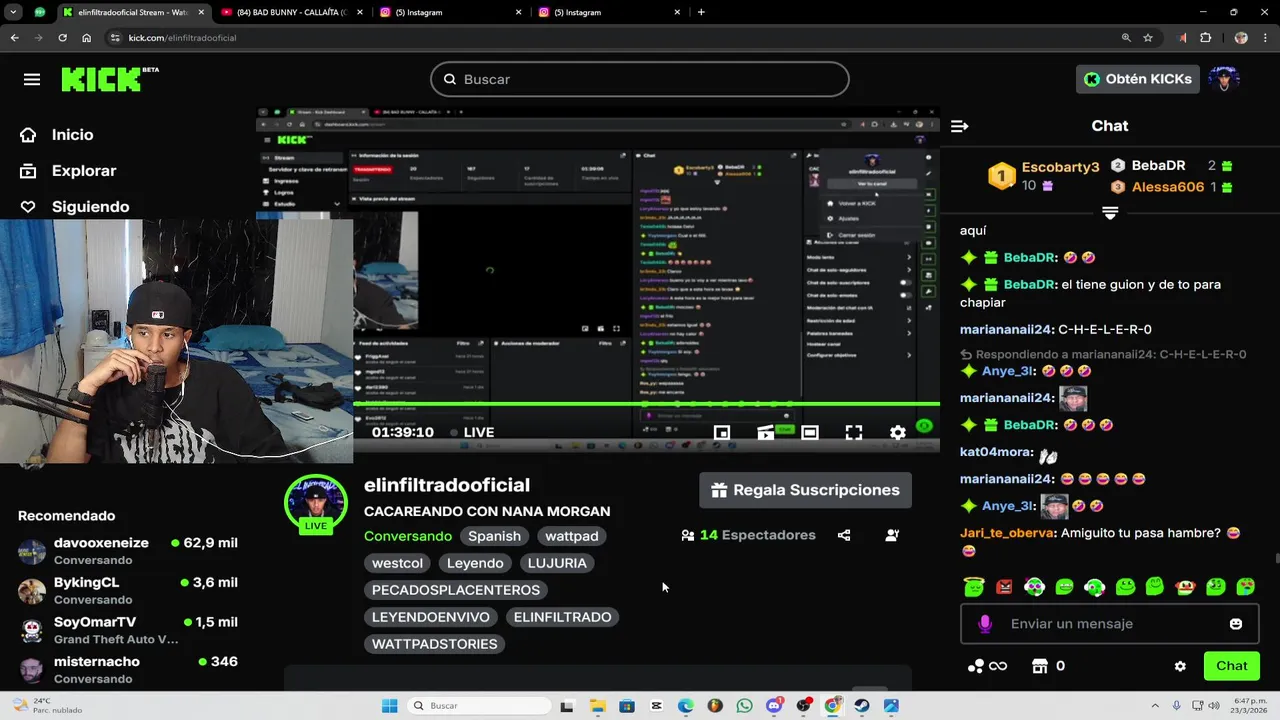Click the wattpad tag
Screen dimensions: 1280x720
pyautogui.click(x=572, y=536)
